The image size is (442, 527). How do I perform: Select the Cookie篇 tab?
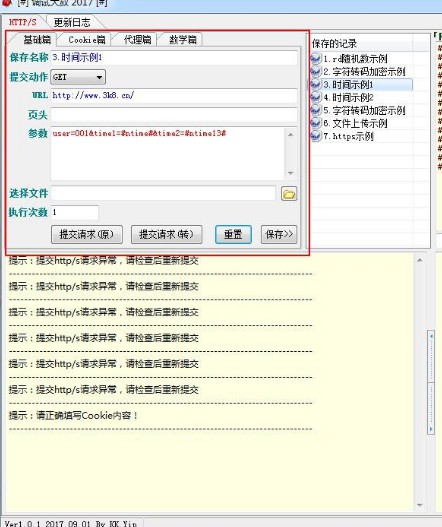pos(87,40)
